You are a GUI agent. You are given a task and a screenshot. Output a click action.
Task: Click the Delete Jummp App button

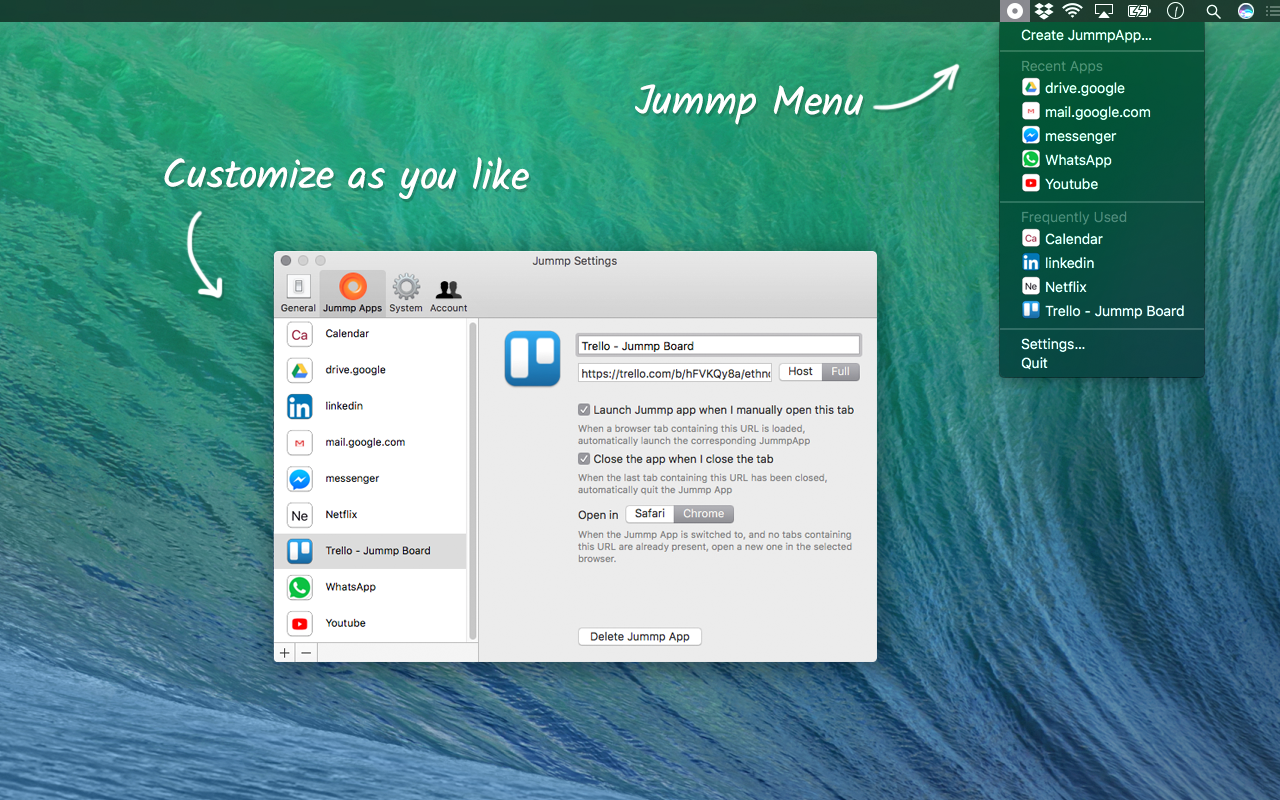pos(640,637)
